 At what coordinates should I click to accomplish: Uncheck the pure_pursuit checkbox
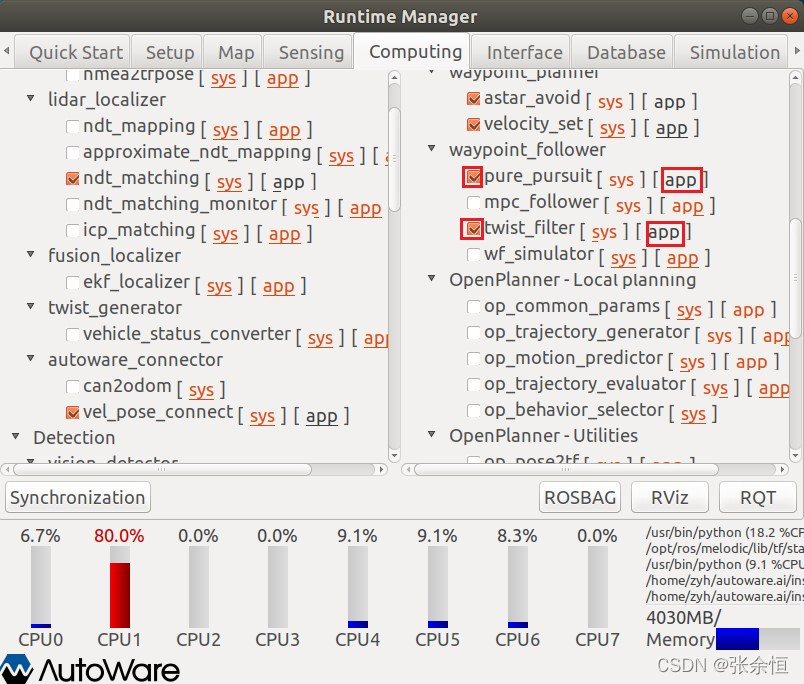474,177
